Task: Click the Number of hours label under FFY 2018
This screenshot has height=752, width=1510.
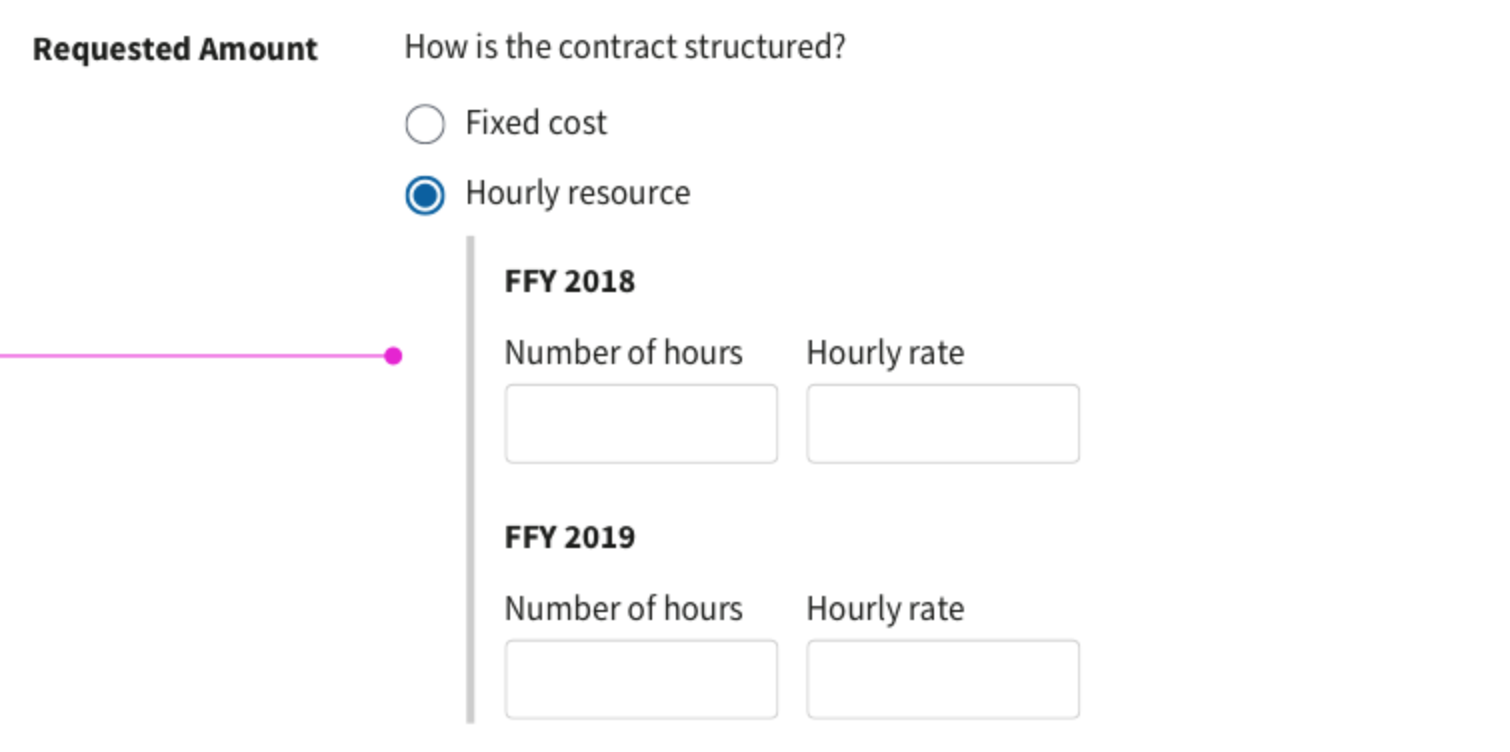Action: click(623, 352)
